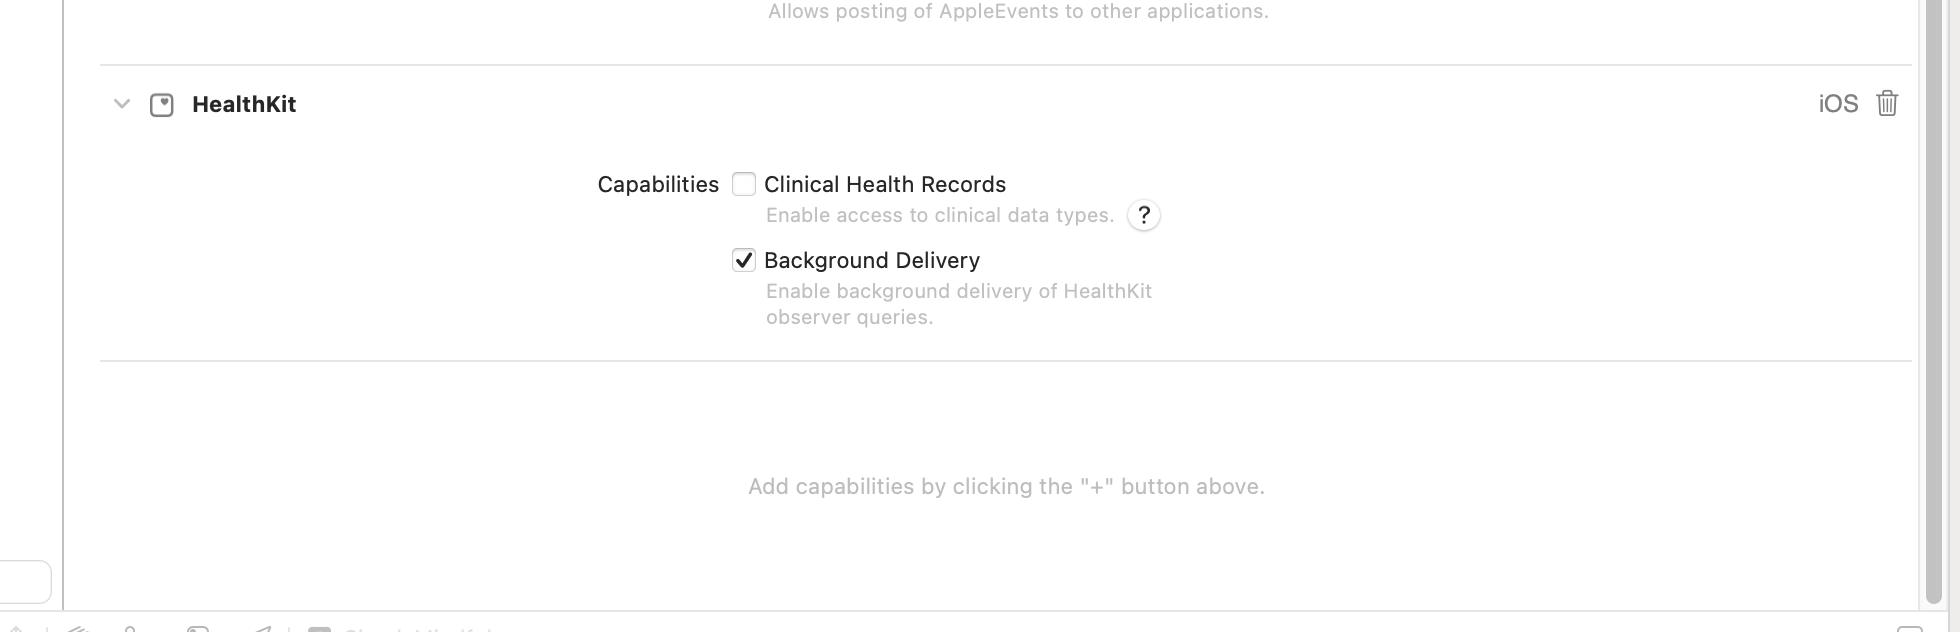The image size is (1960, 632).
Task: Collapse the HealthKit capability section
Action: point(122,104)
